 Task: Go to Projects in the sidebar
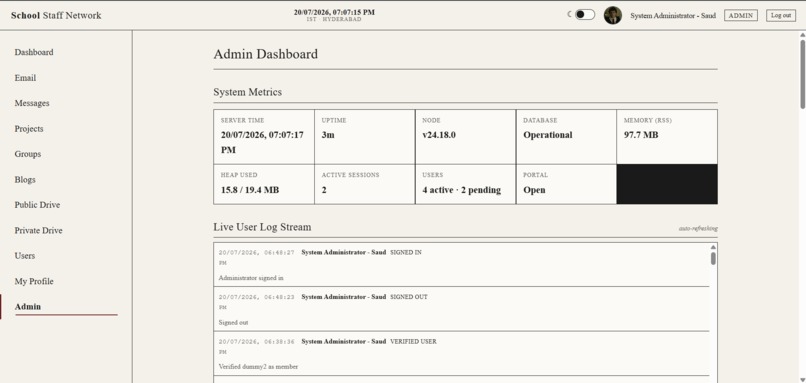tap(29, 129)
